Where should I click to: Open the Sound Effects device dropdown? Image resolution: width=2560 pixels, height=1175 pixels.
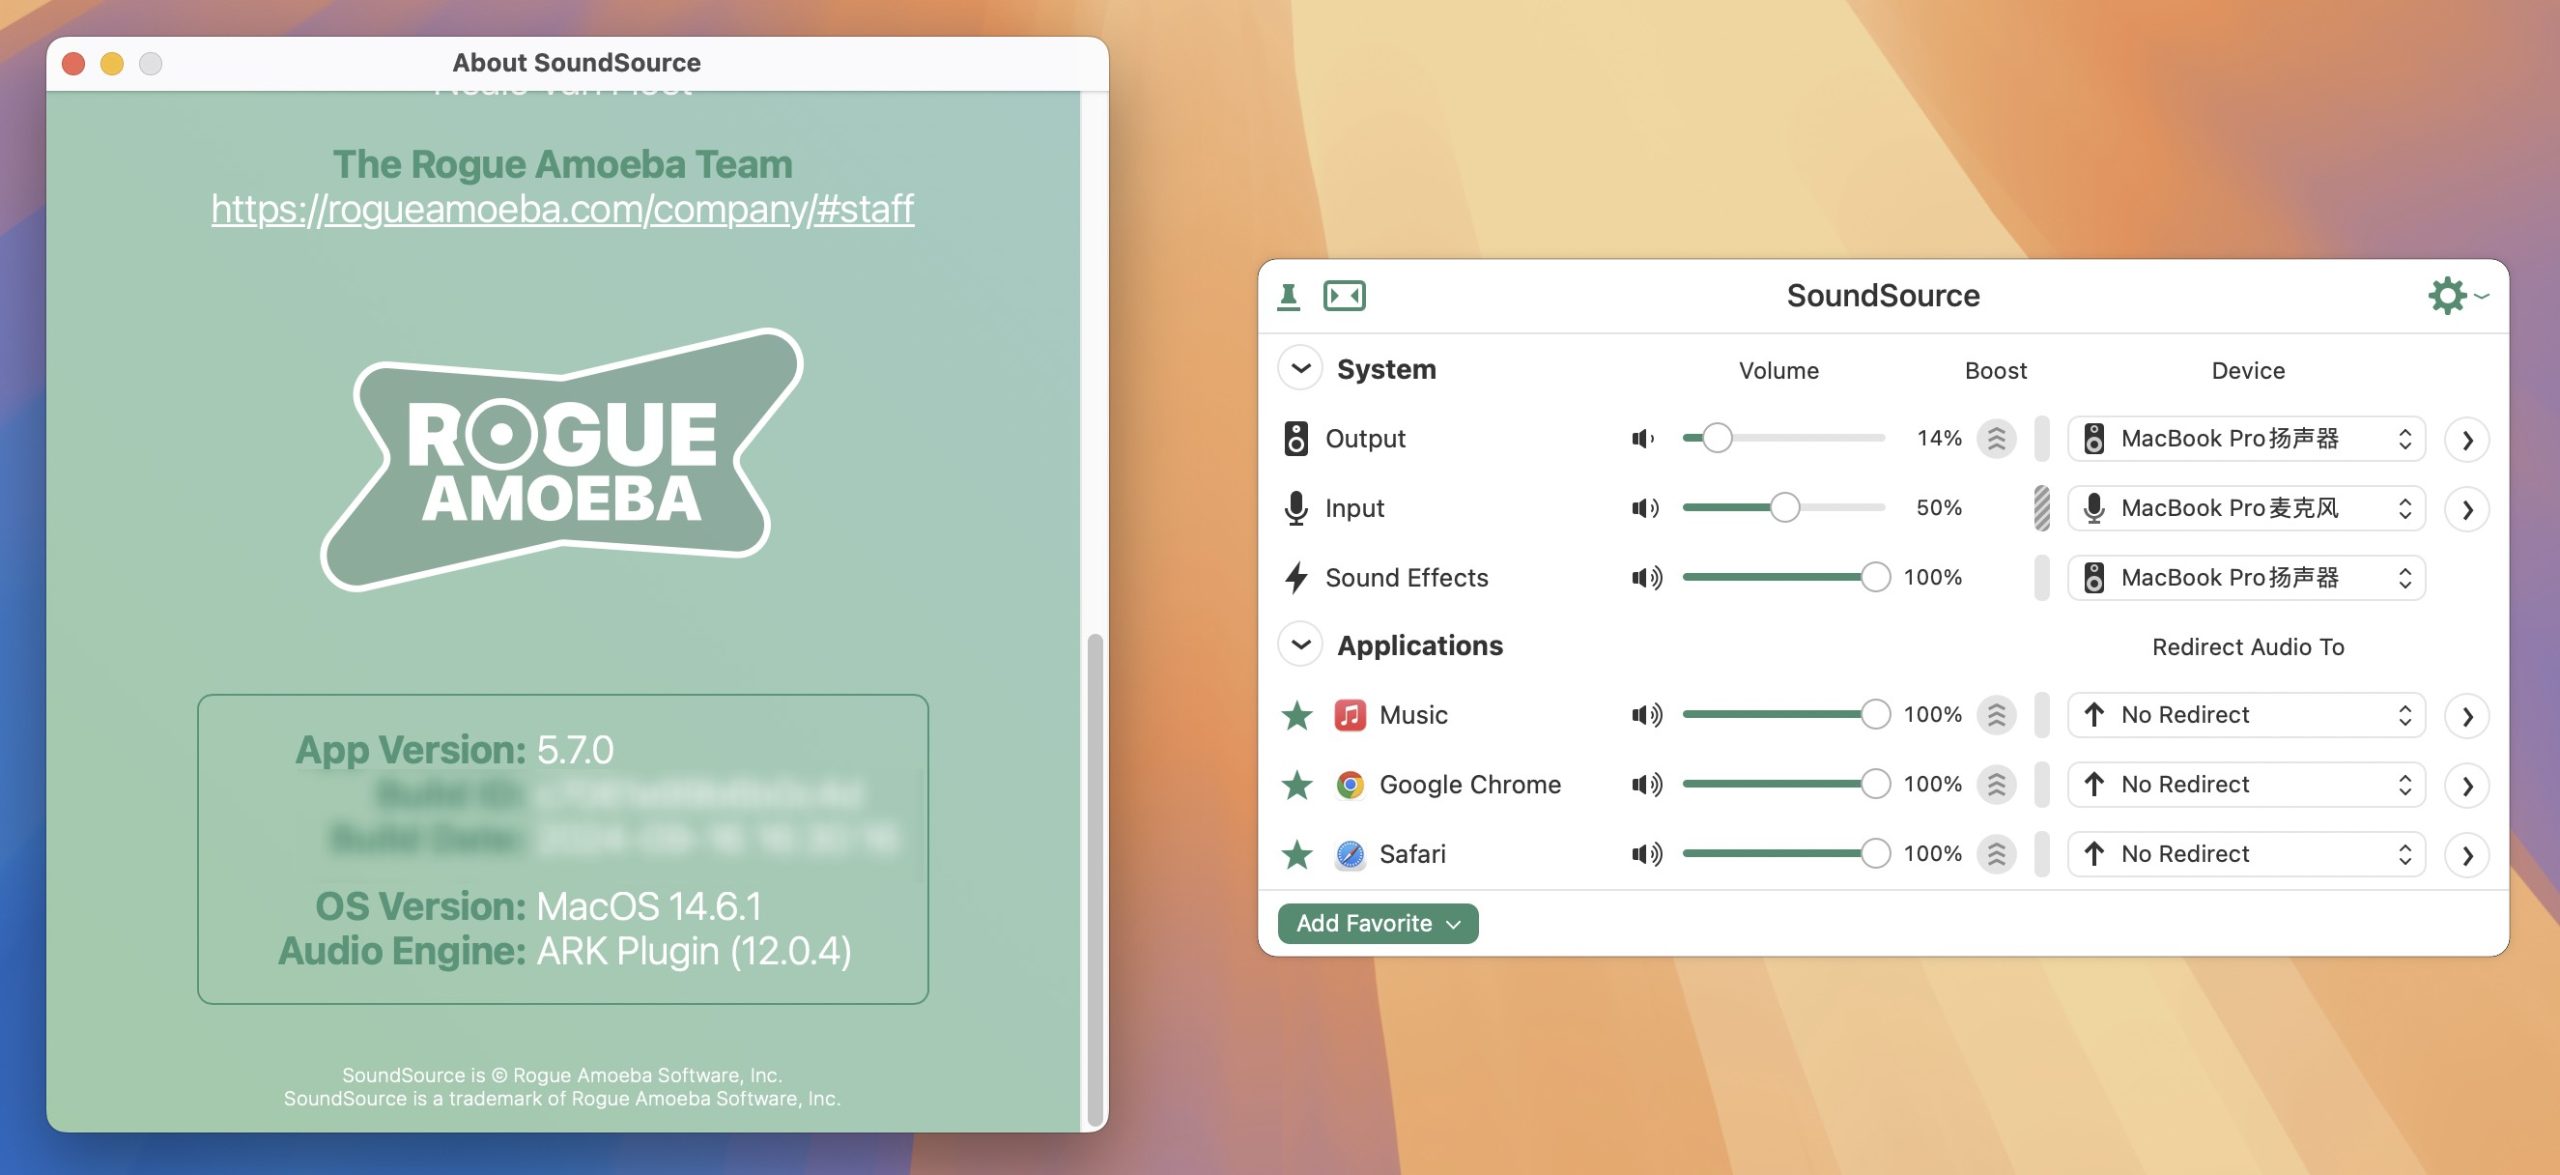click(x=2246, y=577)
